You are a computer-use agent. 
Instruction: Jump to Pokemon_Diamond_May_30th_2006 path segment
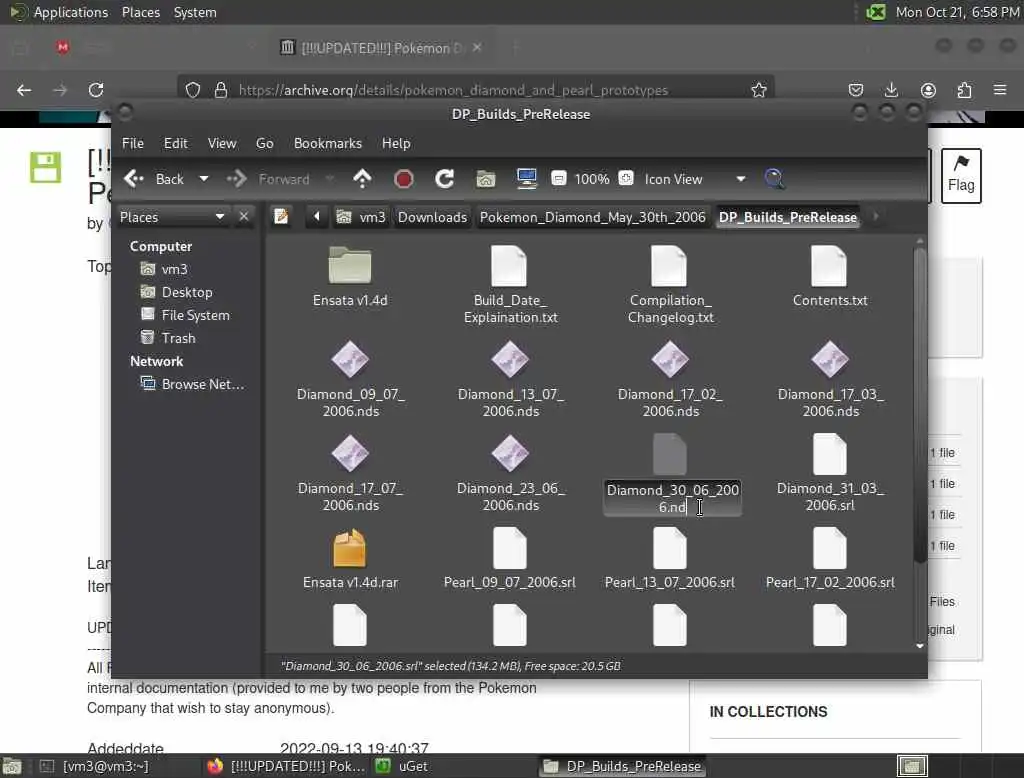(x=592, y=217)
